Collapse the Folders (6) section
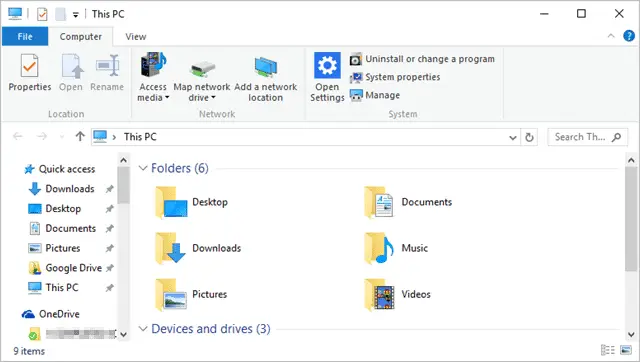 (x=142, y=168)
